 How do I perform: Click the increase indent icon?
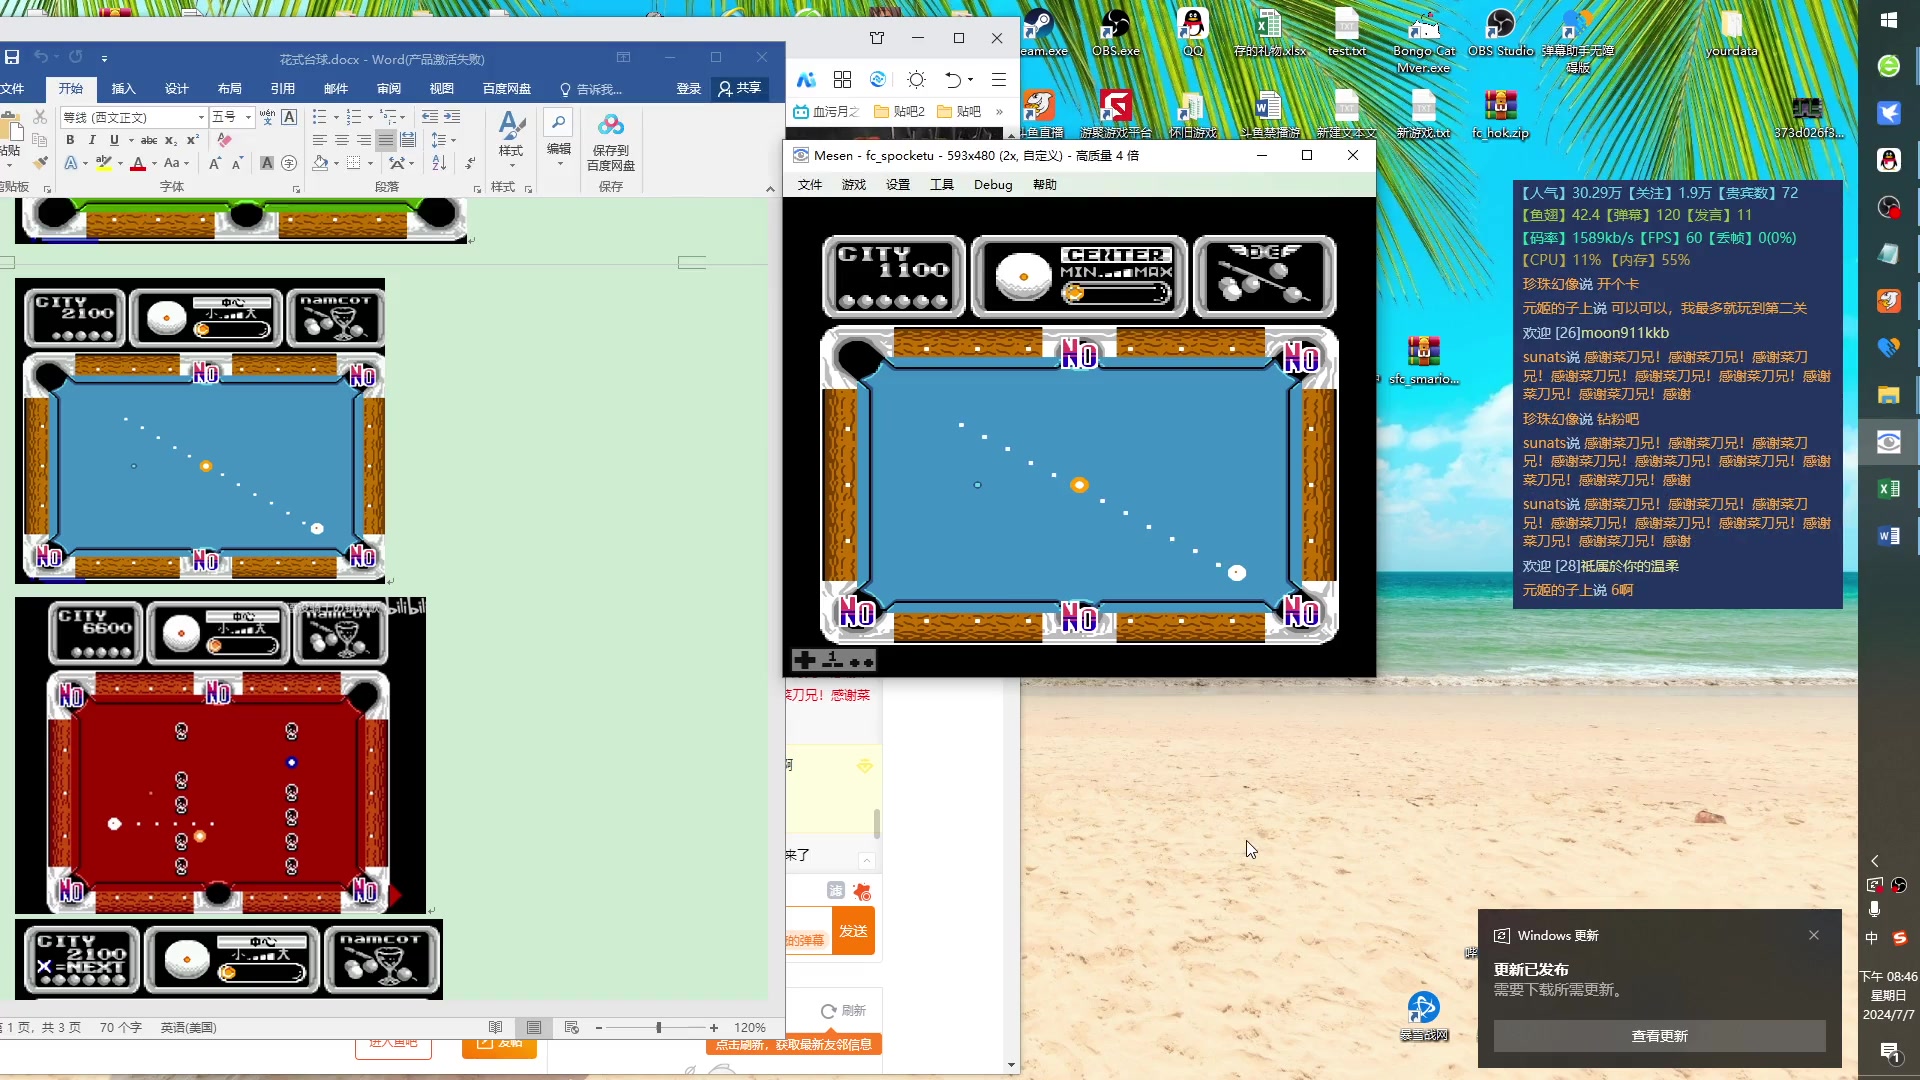click(453, 117)
